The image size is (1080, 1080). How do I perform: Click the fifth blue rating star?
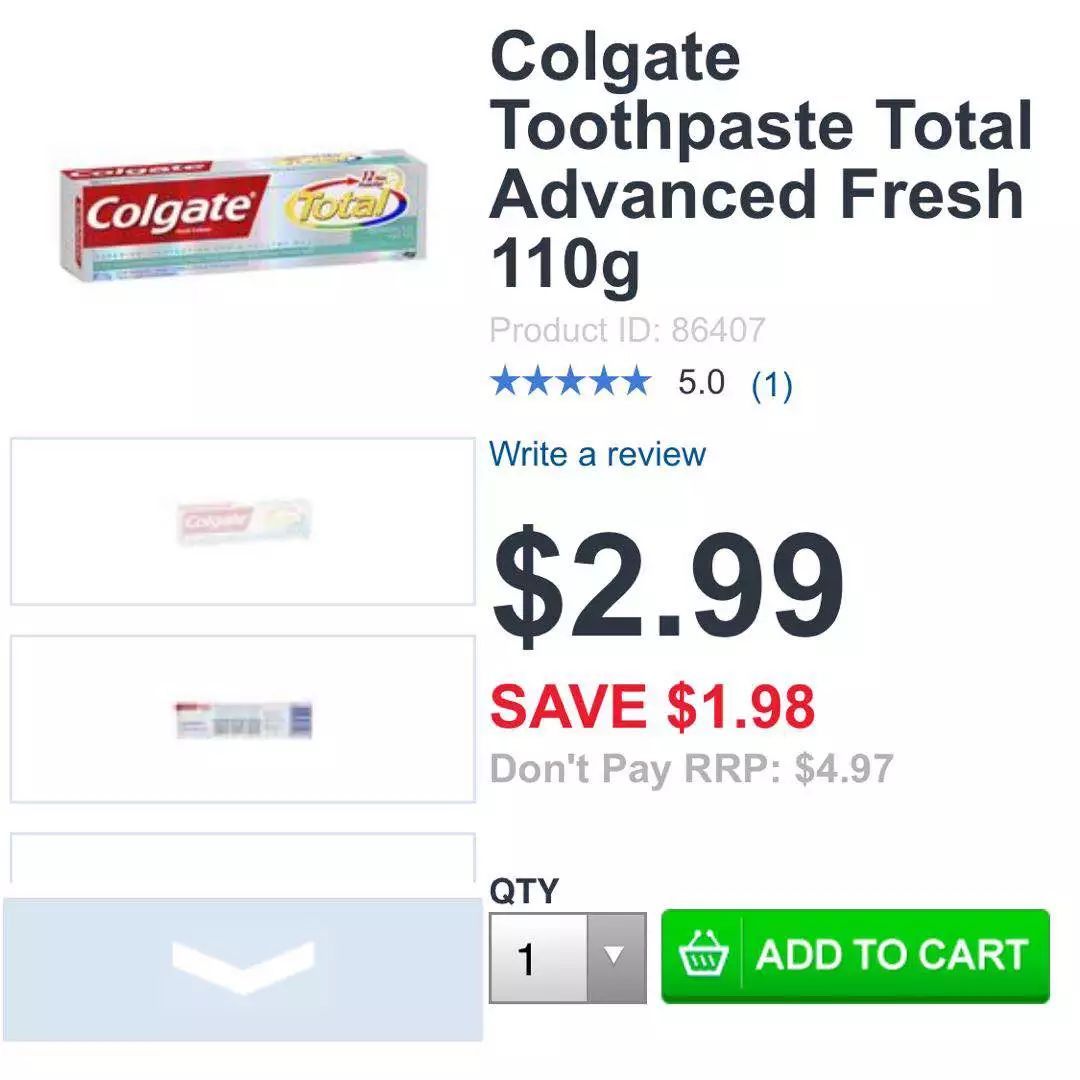pos(634,382)
